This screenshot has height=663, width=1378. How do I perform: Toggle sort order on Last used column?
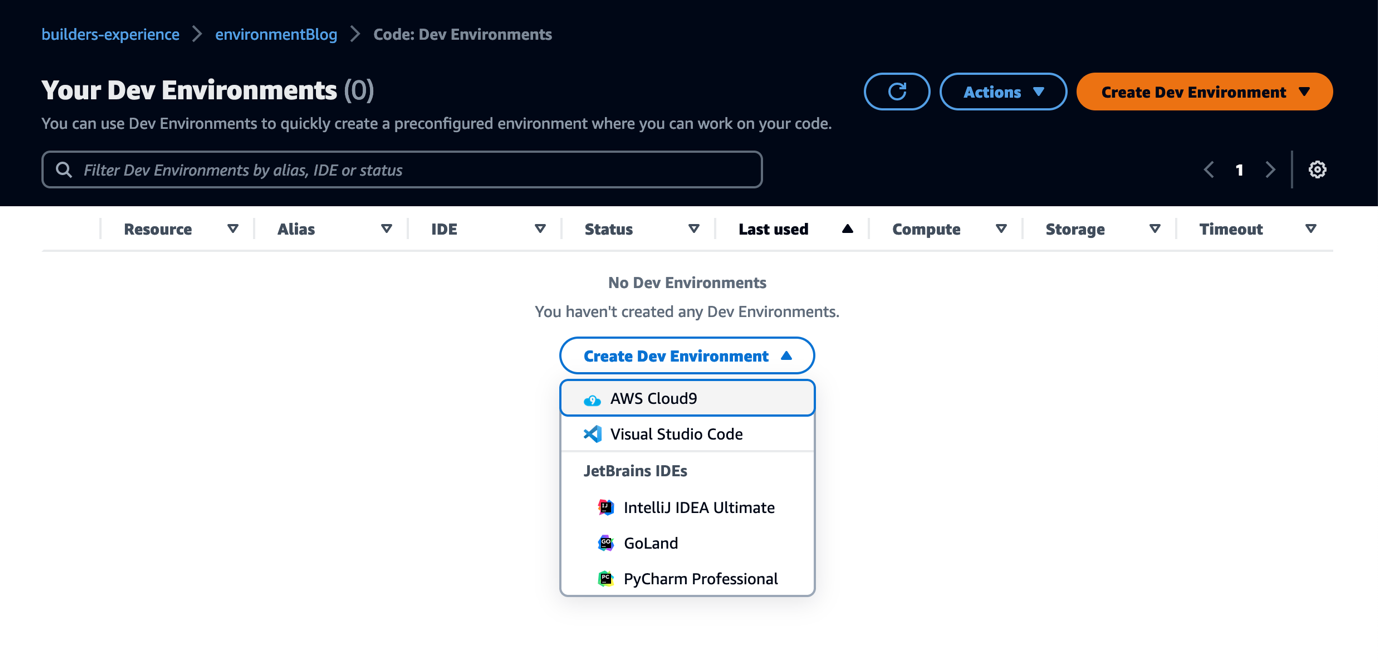click(x=847, y=228)
